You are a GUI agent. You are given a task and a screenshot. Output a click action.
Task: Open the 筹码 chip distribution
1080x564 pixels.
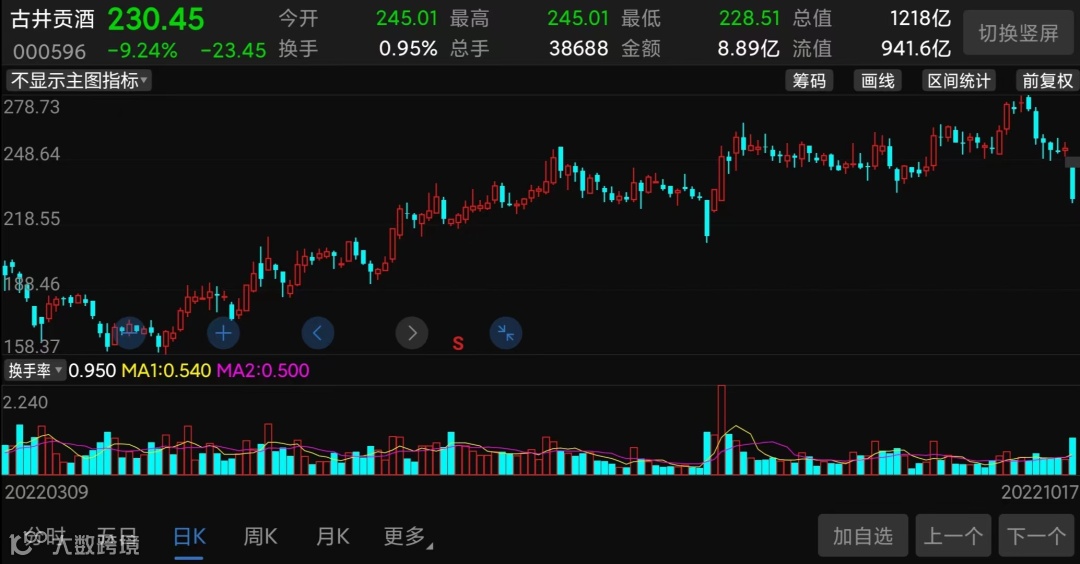click(809, 81)
